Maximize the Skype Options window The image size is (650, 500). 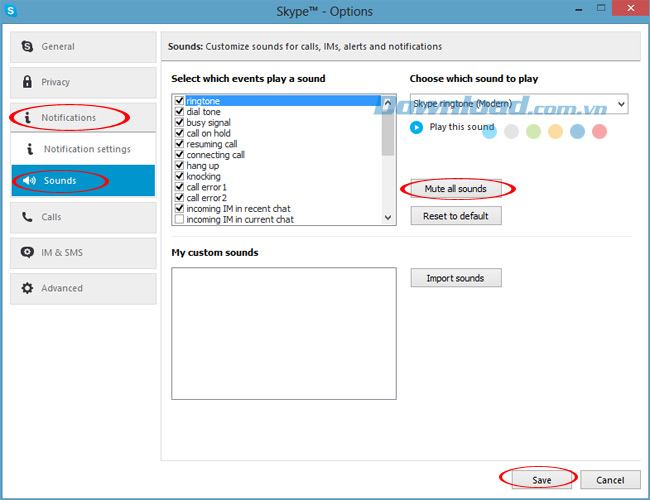coord(601,8)
